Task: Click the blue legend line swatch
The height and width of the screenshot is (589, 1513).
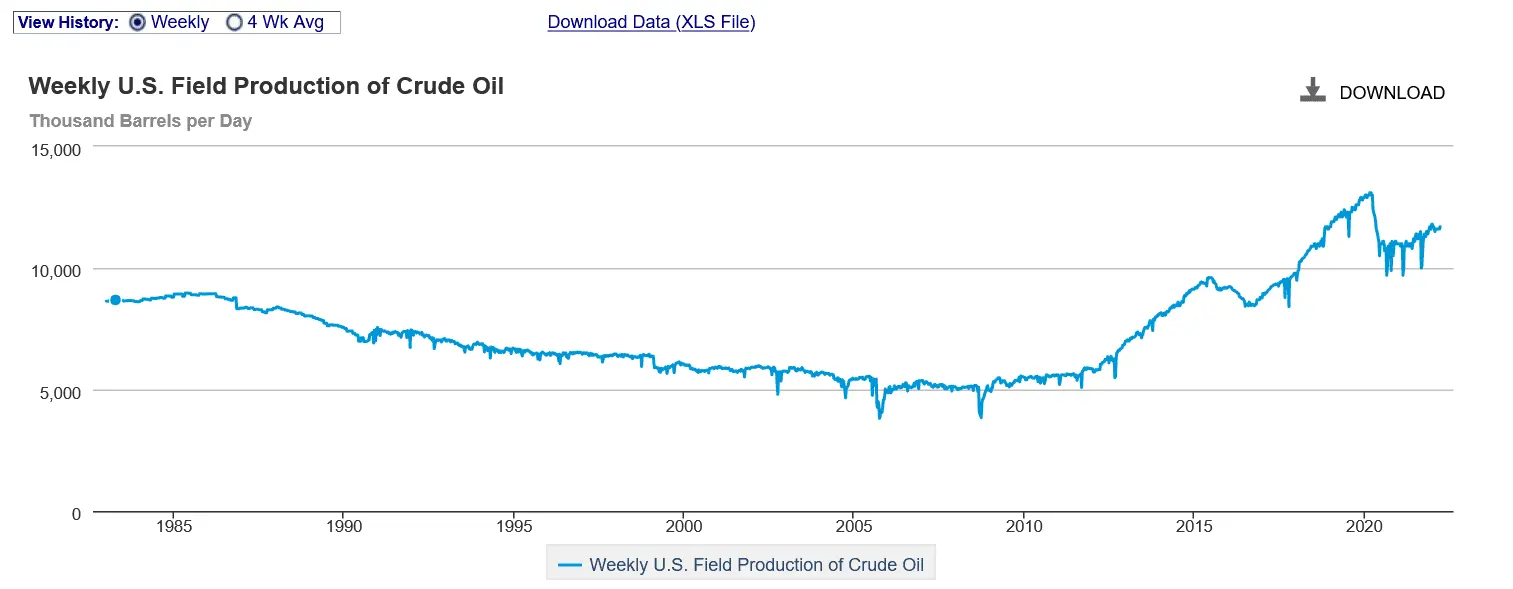Action: tap(570, 565)
